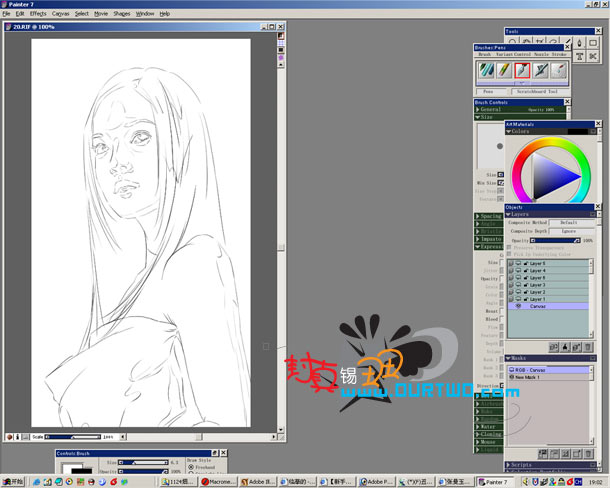Select the Rectangular selection tool
This screenshot has height=488, width=610.
pos(593,43)
